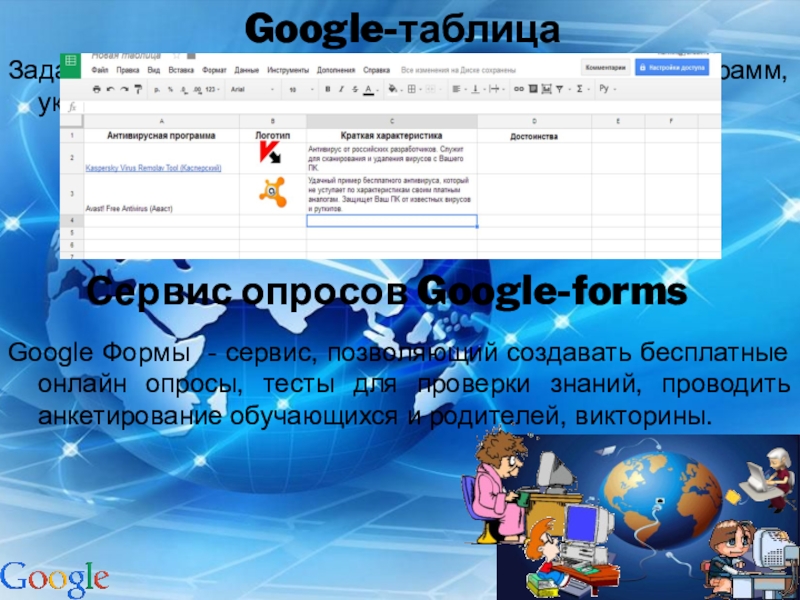The width and height of the screenshot is (800, 600).
Task: Open the font size 10 dropdown
Action: click(x=301, y=90)
